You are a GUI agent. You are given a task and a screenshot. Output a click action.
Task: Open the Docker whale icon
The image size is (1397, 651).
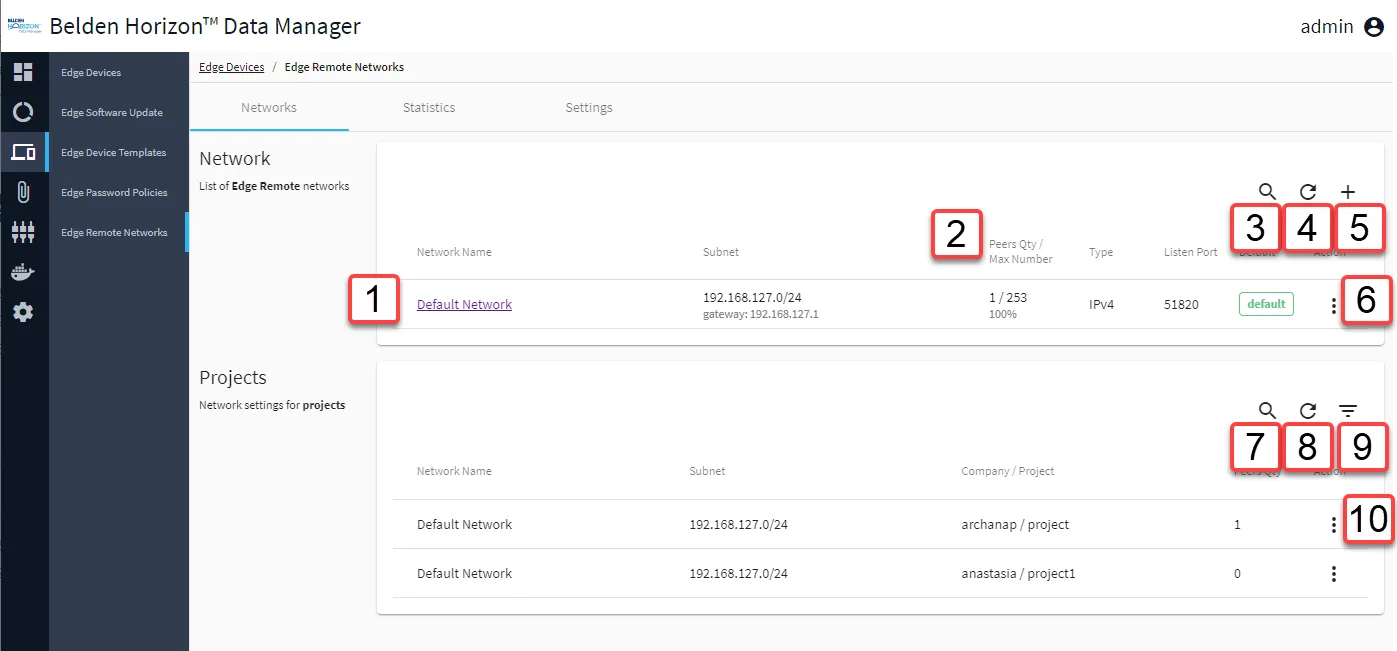[x=23, y=272]
